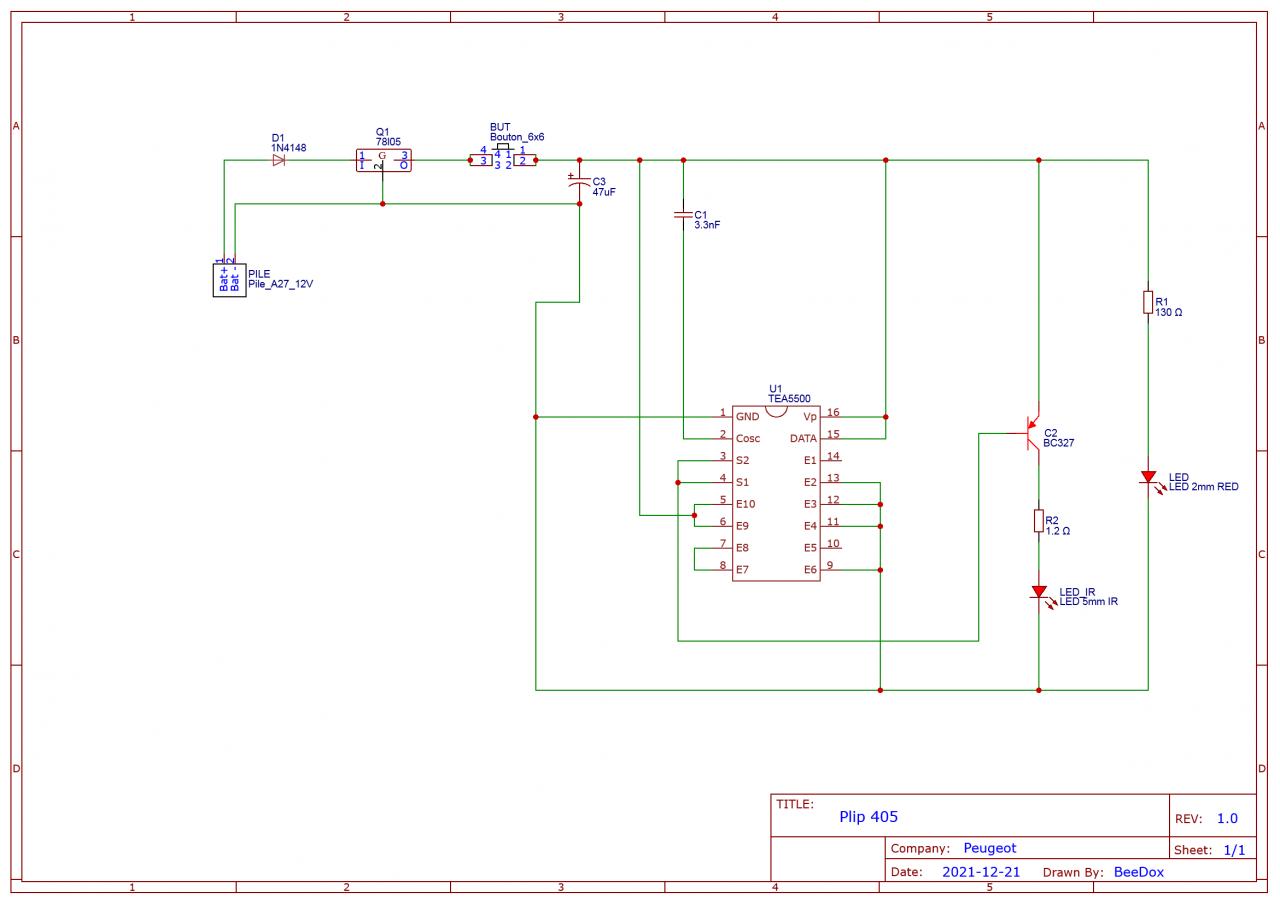Click the '1N4148' value text
This screenshot has height=904, width=1280.
(x=288, y=148)
